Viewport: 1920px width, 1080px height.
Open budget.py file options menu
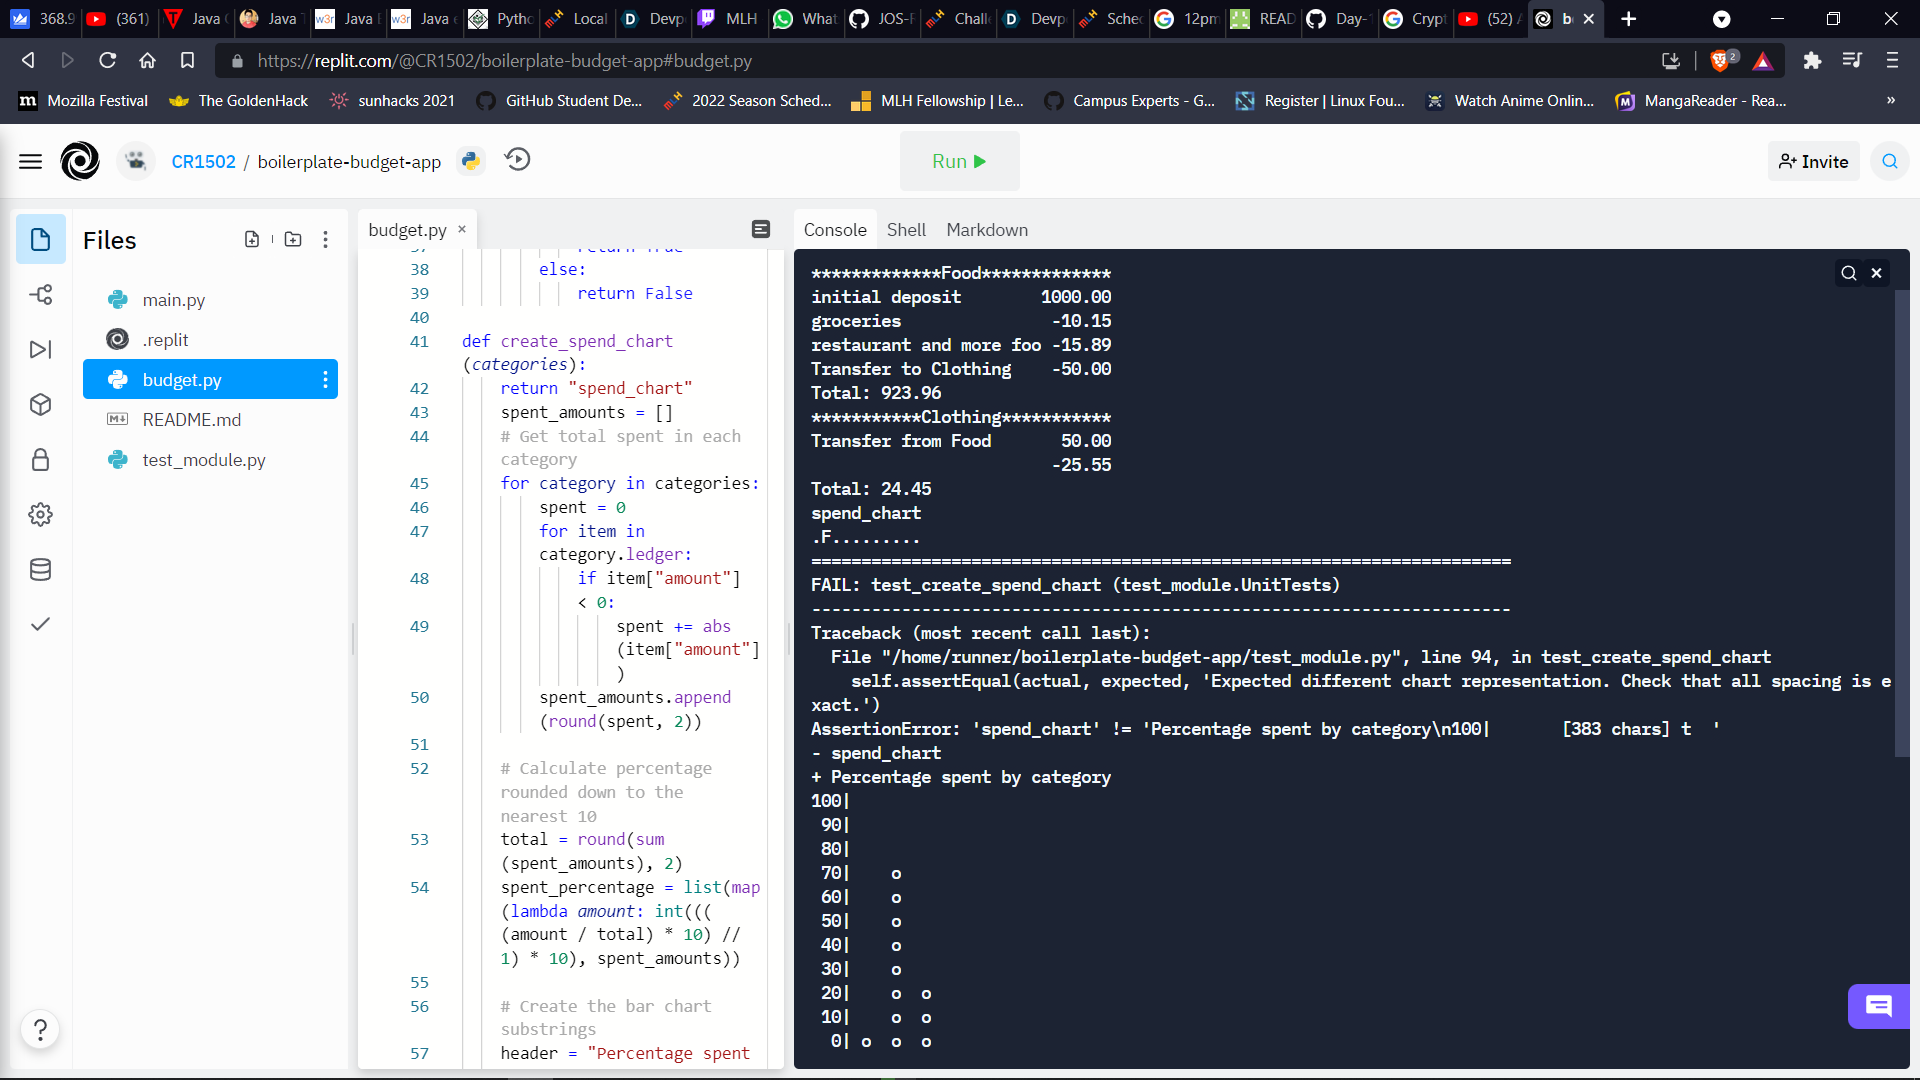325,380
